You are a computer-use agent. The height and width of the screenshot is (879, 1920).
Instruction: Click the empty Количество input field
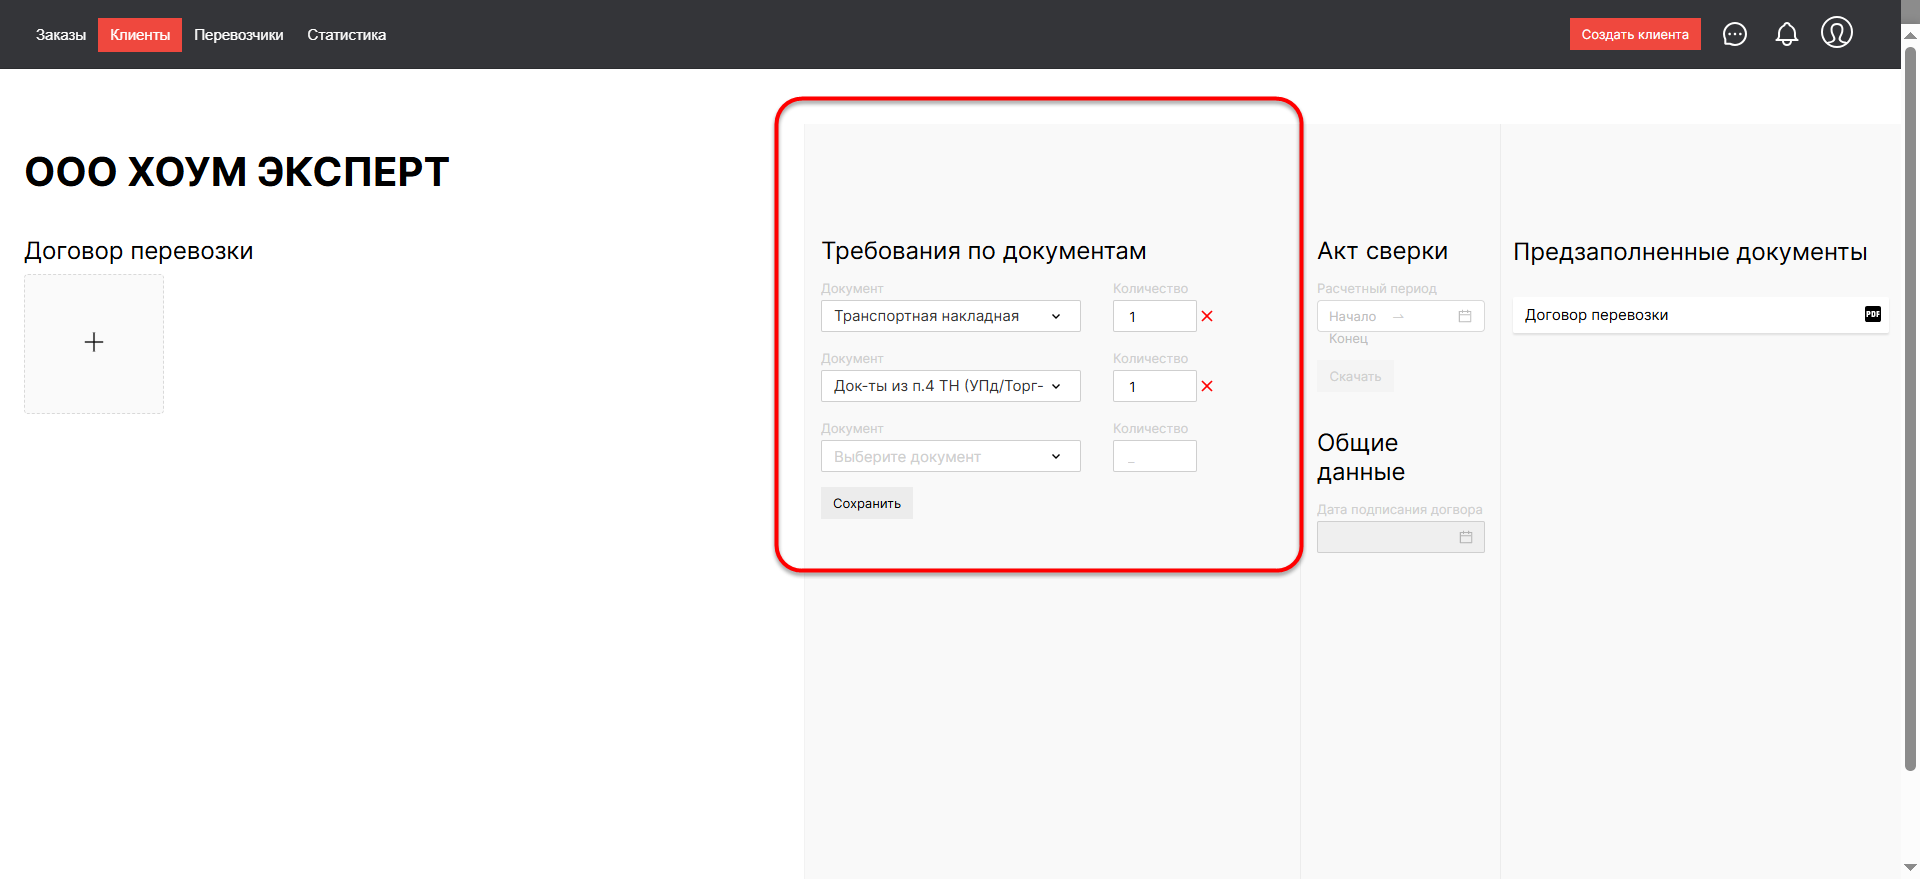point(1154,456)
